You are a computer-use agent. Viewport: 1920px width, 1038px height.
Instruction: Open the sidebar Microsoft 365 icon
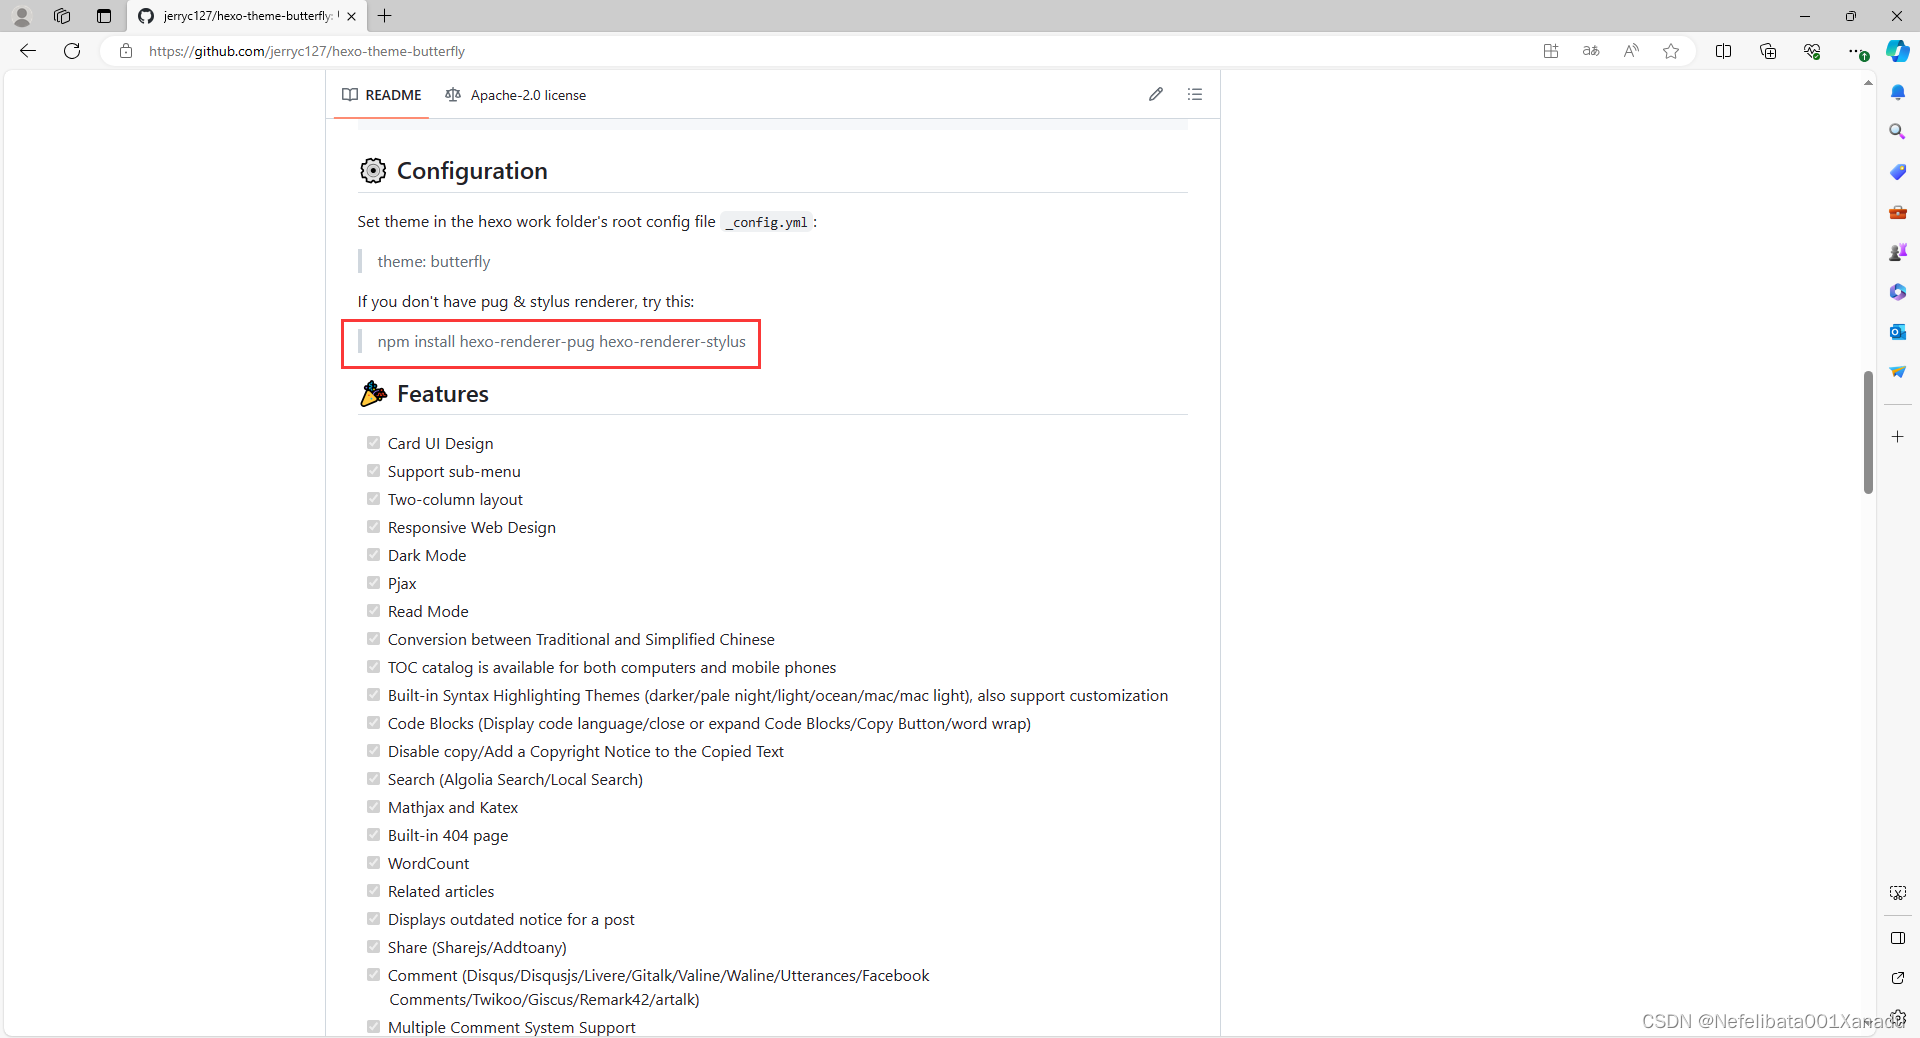(1898, 292)
